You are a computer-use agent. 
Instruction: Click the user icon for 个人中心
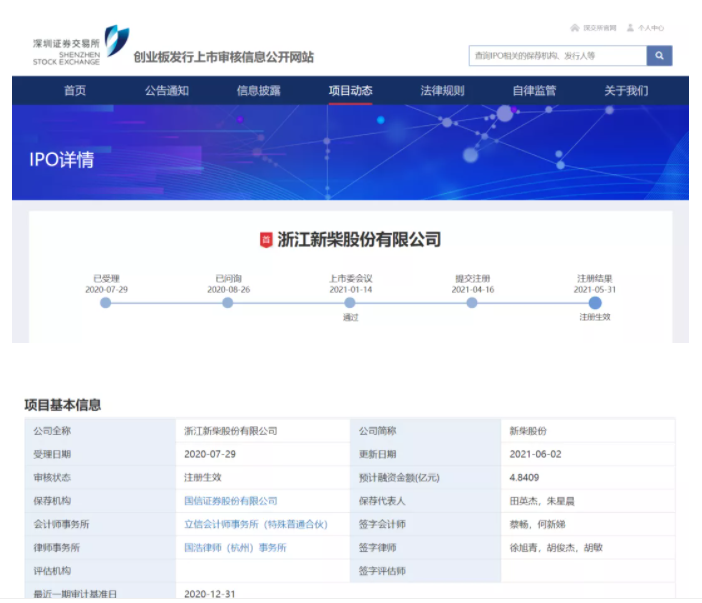630,28
